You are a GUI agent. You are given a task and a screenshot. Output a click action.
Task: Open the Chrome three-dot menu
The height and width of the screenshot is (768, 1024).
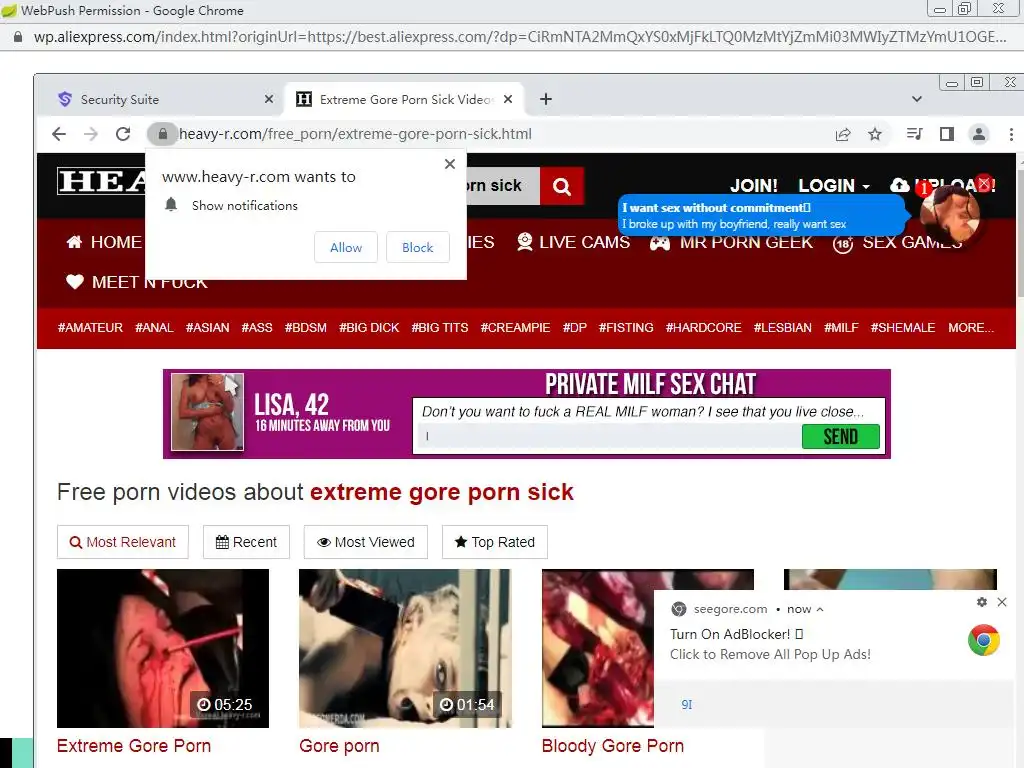point(1011,135)
